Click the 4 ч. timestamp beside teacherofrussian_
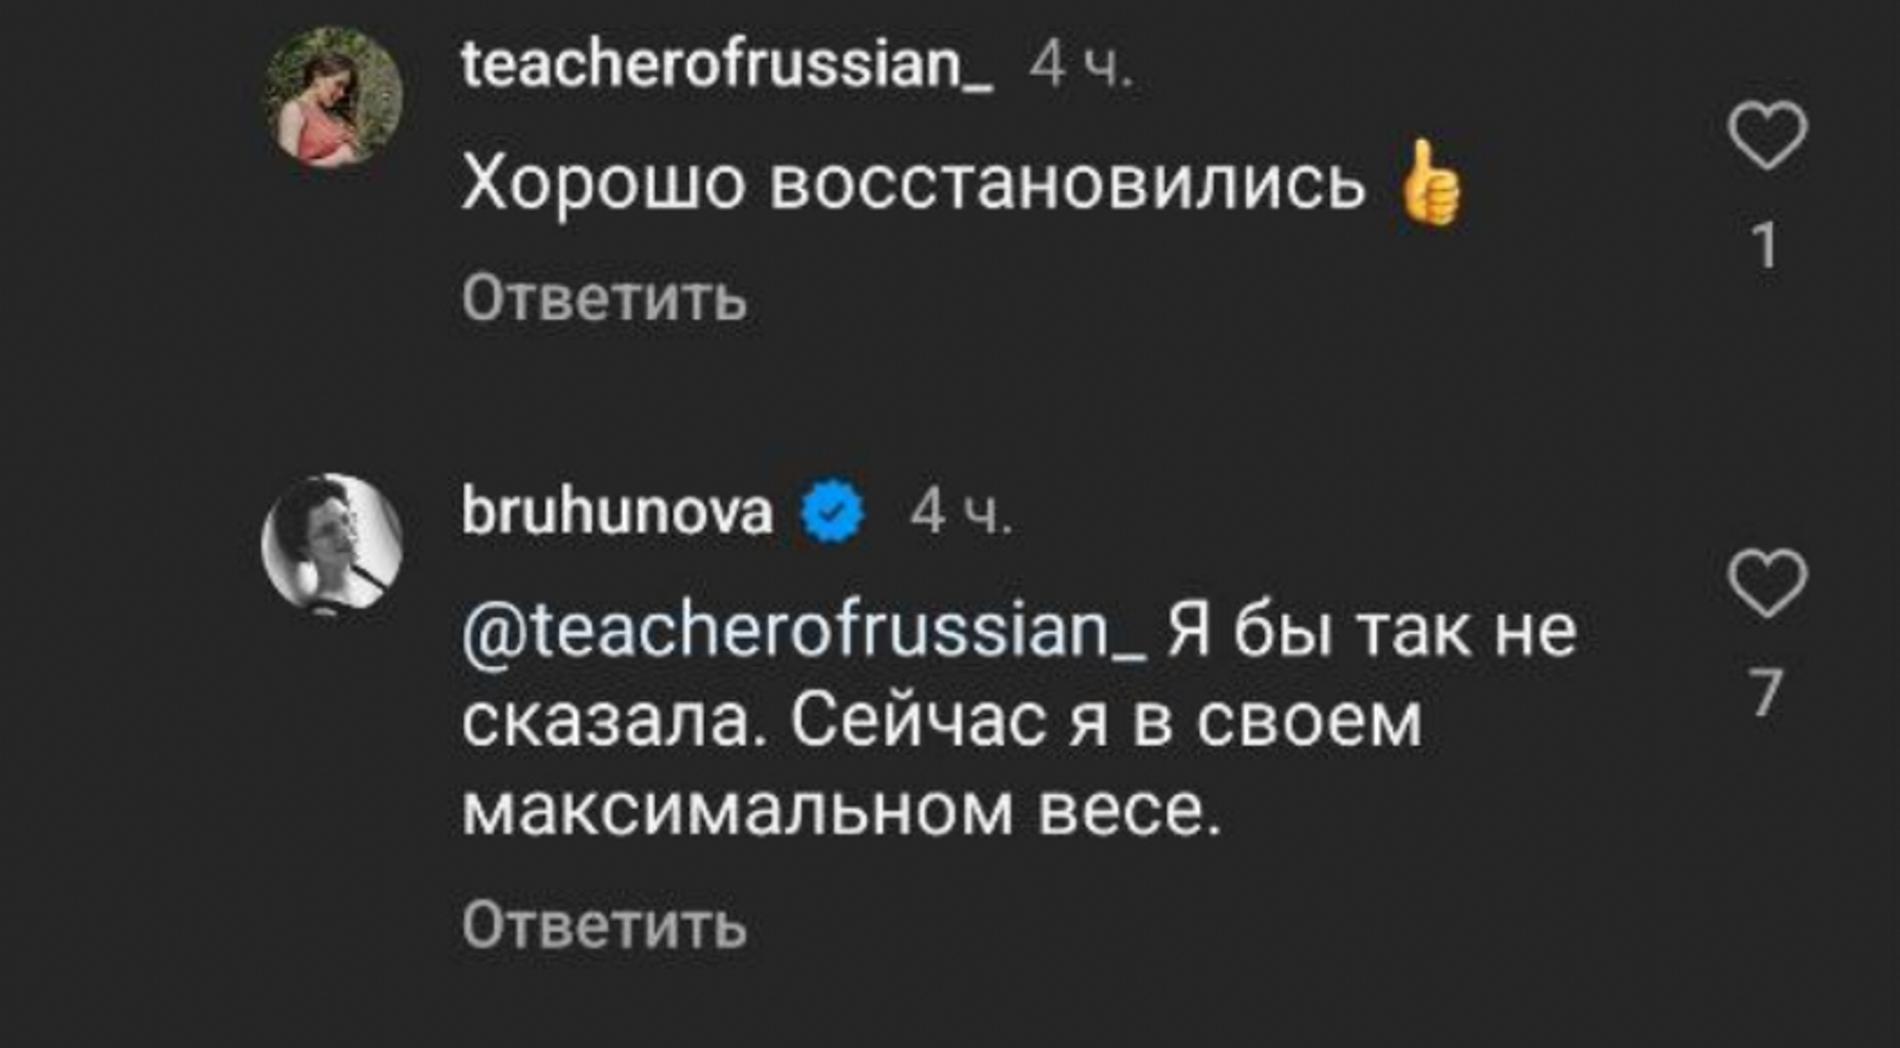The image size is (1900, 1048). click(x=1081, y=66)
